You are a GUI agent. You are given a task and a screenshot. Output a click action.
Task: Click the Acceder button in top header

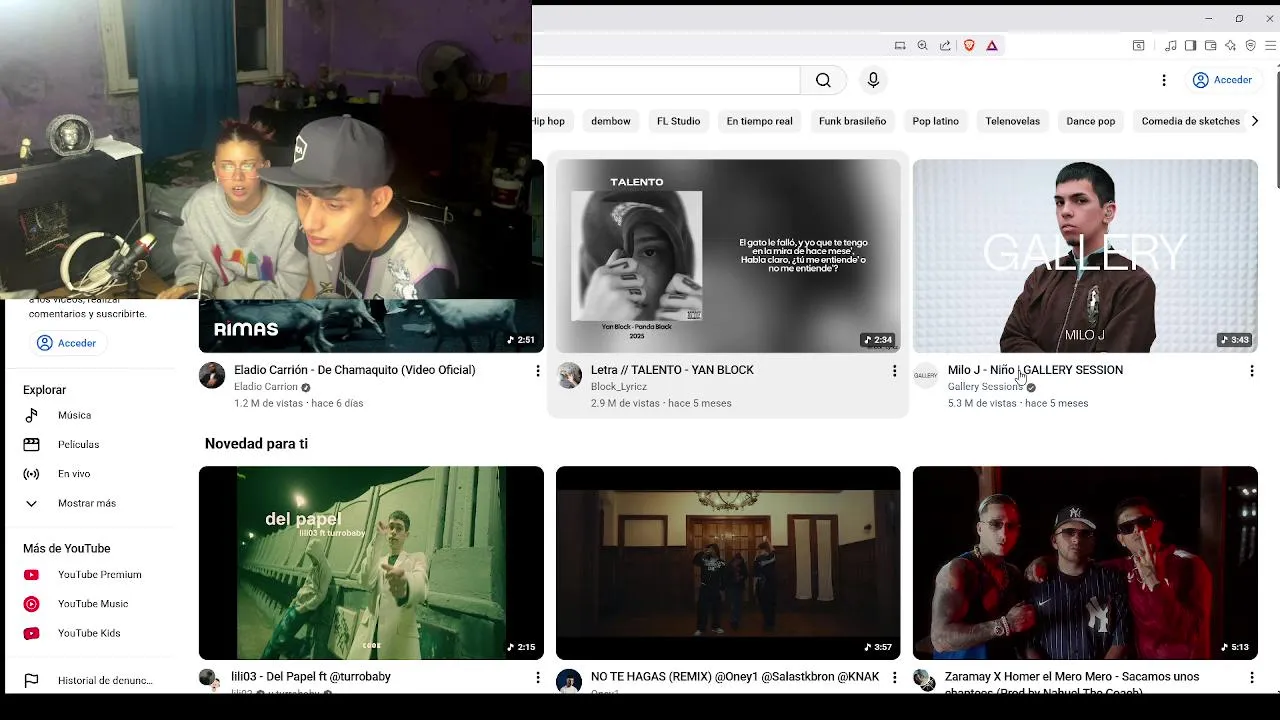1222,80
